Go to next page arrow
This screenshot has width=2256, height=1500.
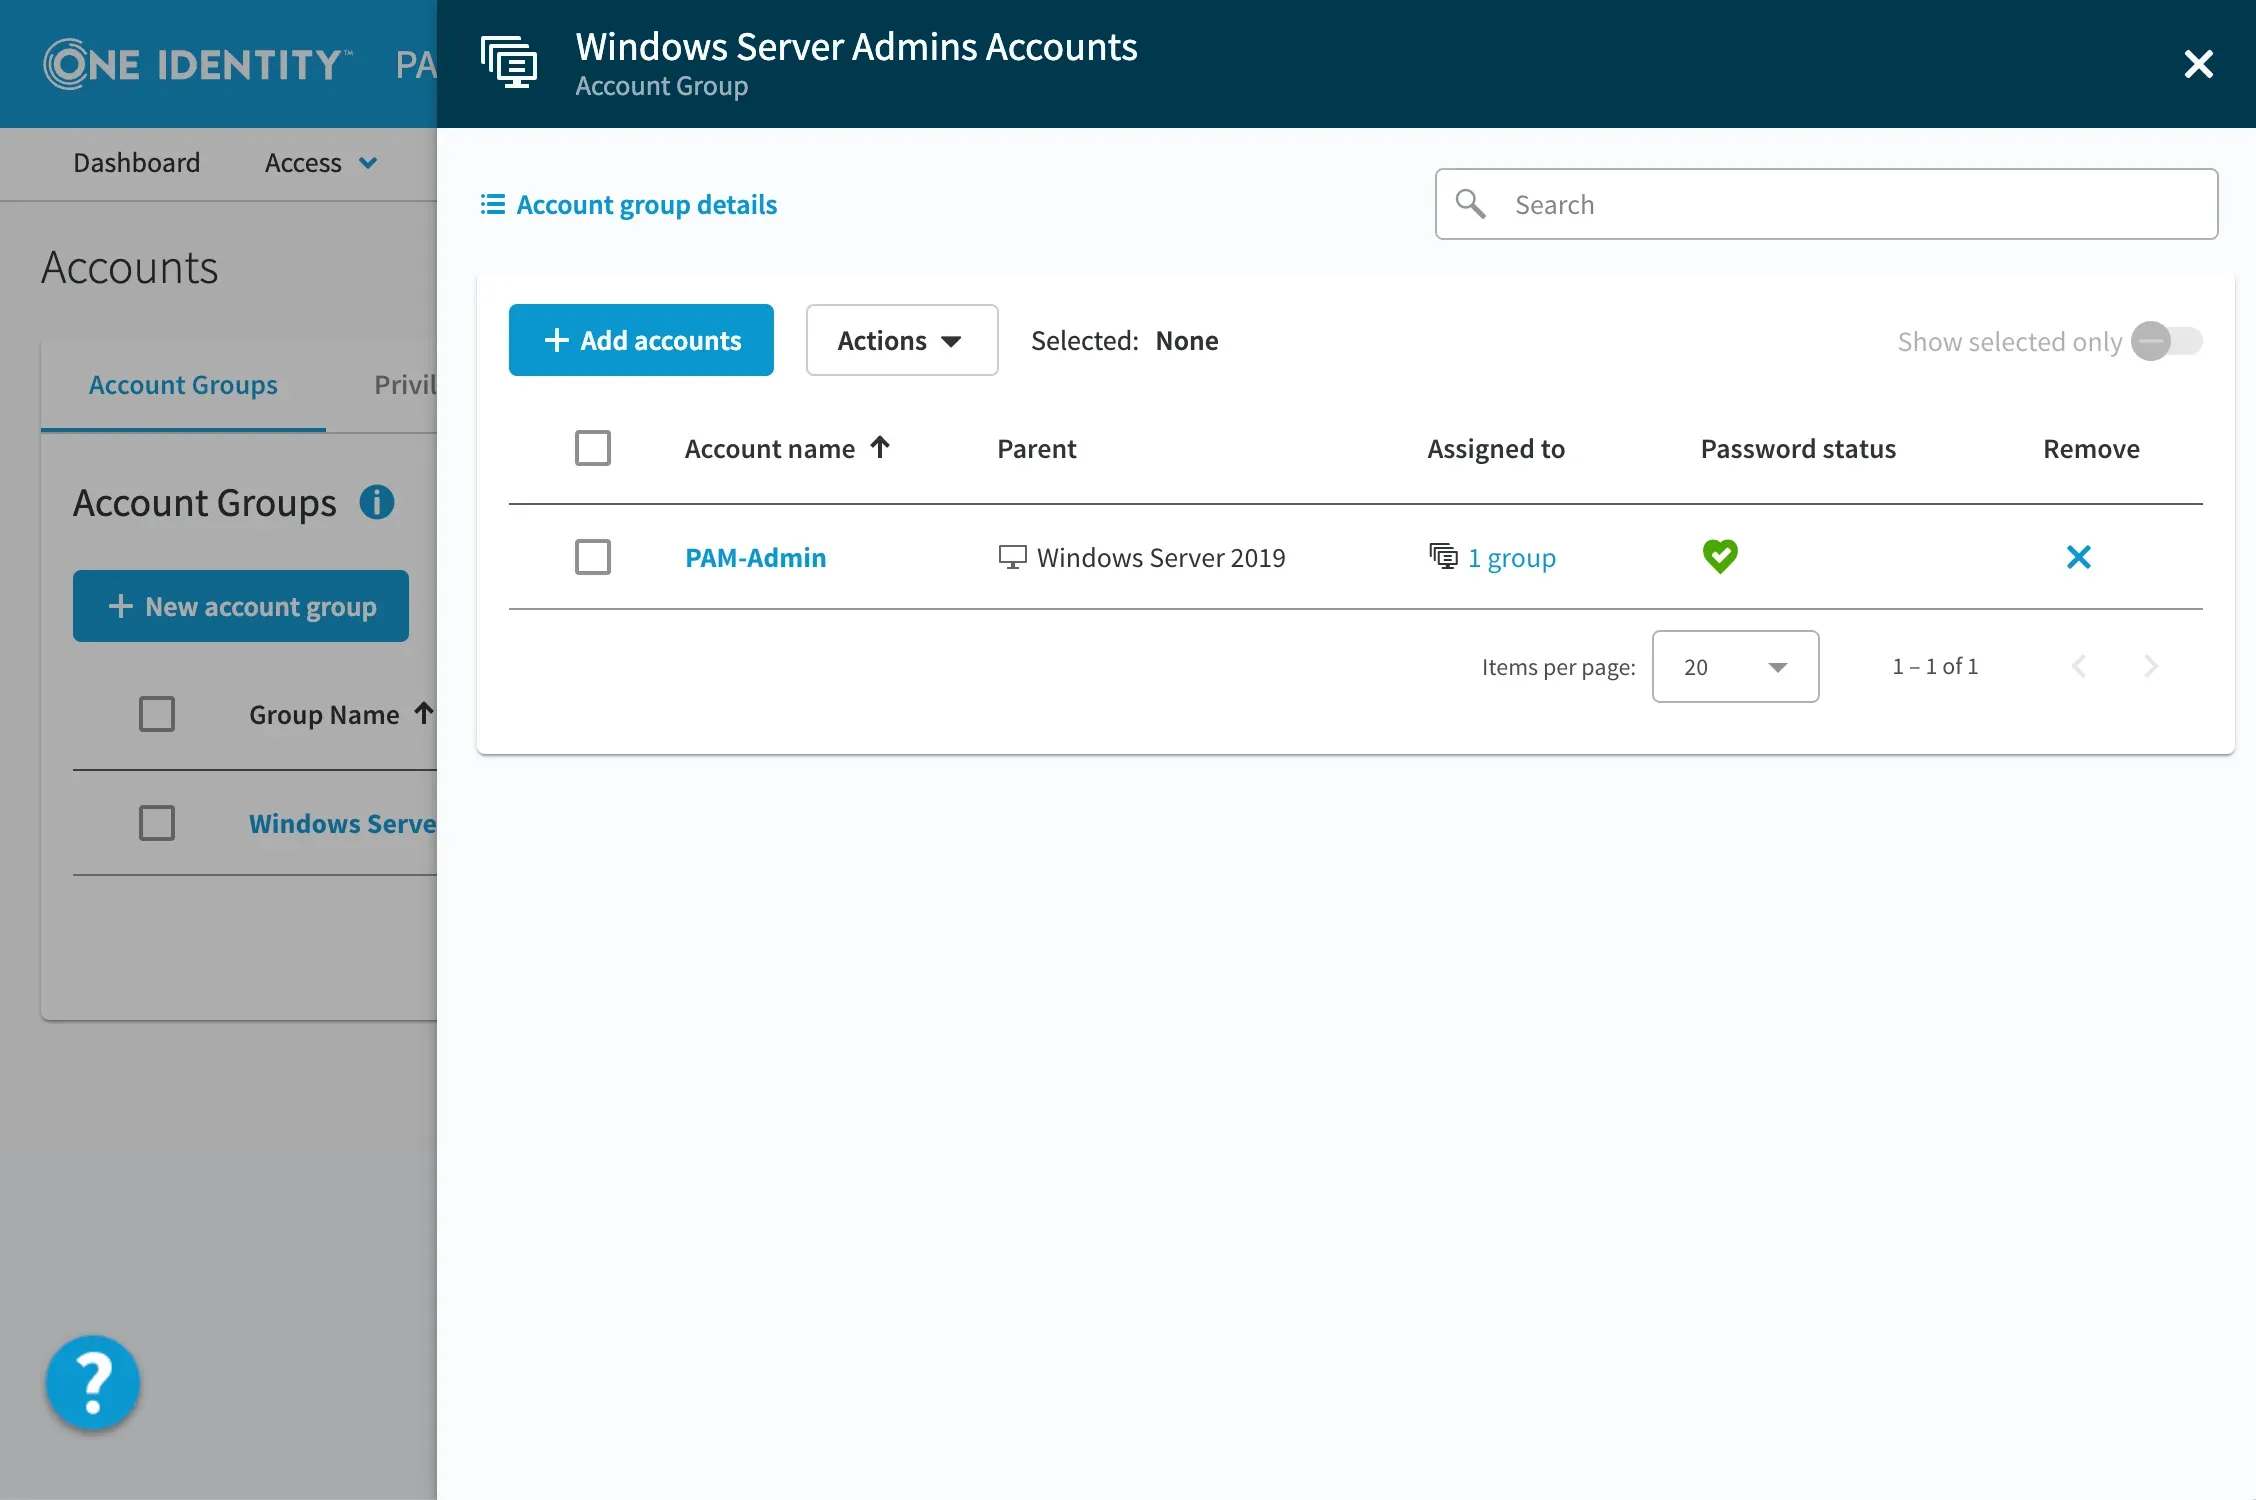click(2151, 666)
